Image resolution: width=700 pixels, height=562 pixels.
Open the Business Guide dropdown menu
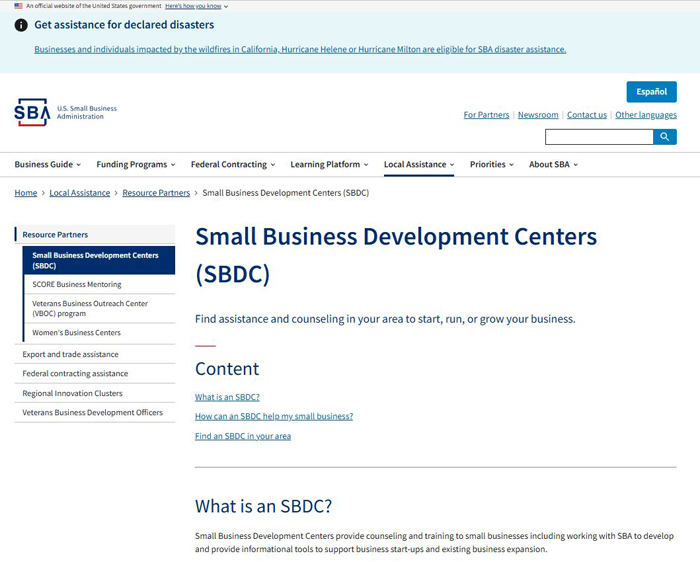[48, 164]
